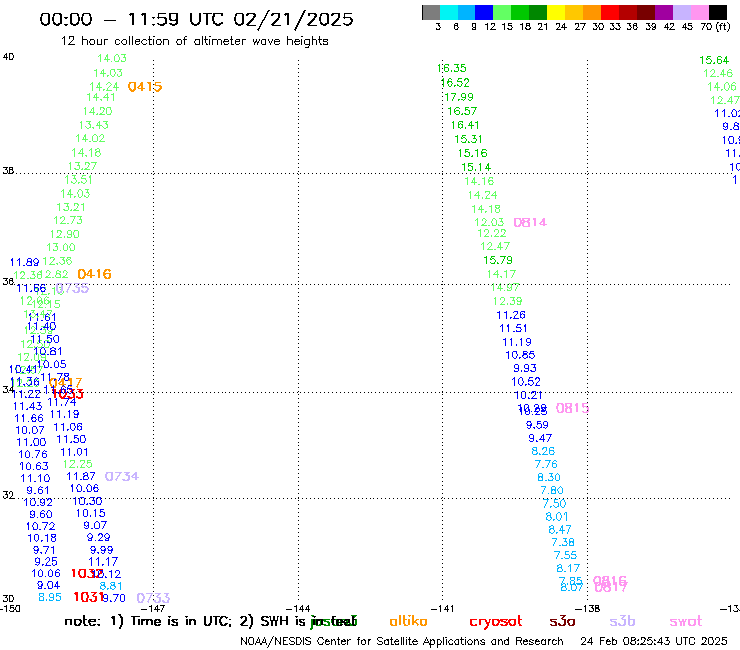
Task: Click the dark blue swatch above 12
Action: 484,12
